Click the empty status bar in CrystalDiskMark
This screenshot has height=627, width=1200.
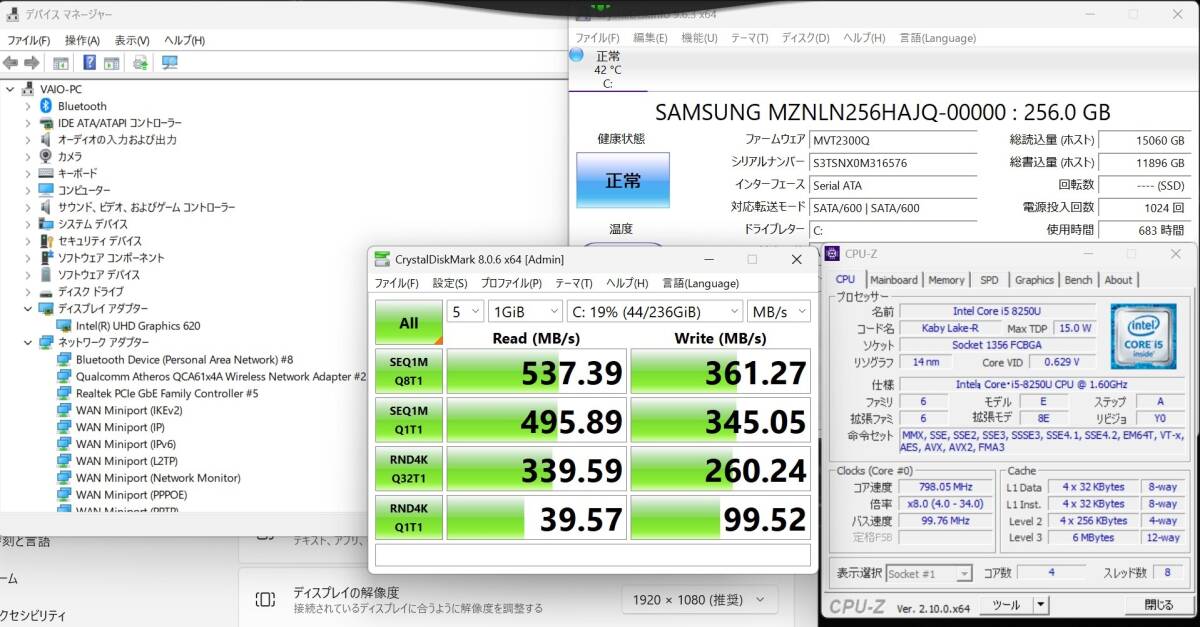[x=592, y=556]
